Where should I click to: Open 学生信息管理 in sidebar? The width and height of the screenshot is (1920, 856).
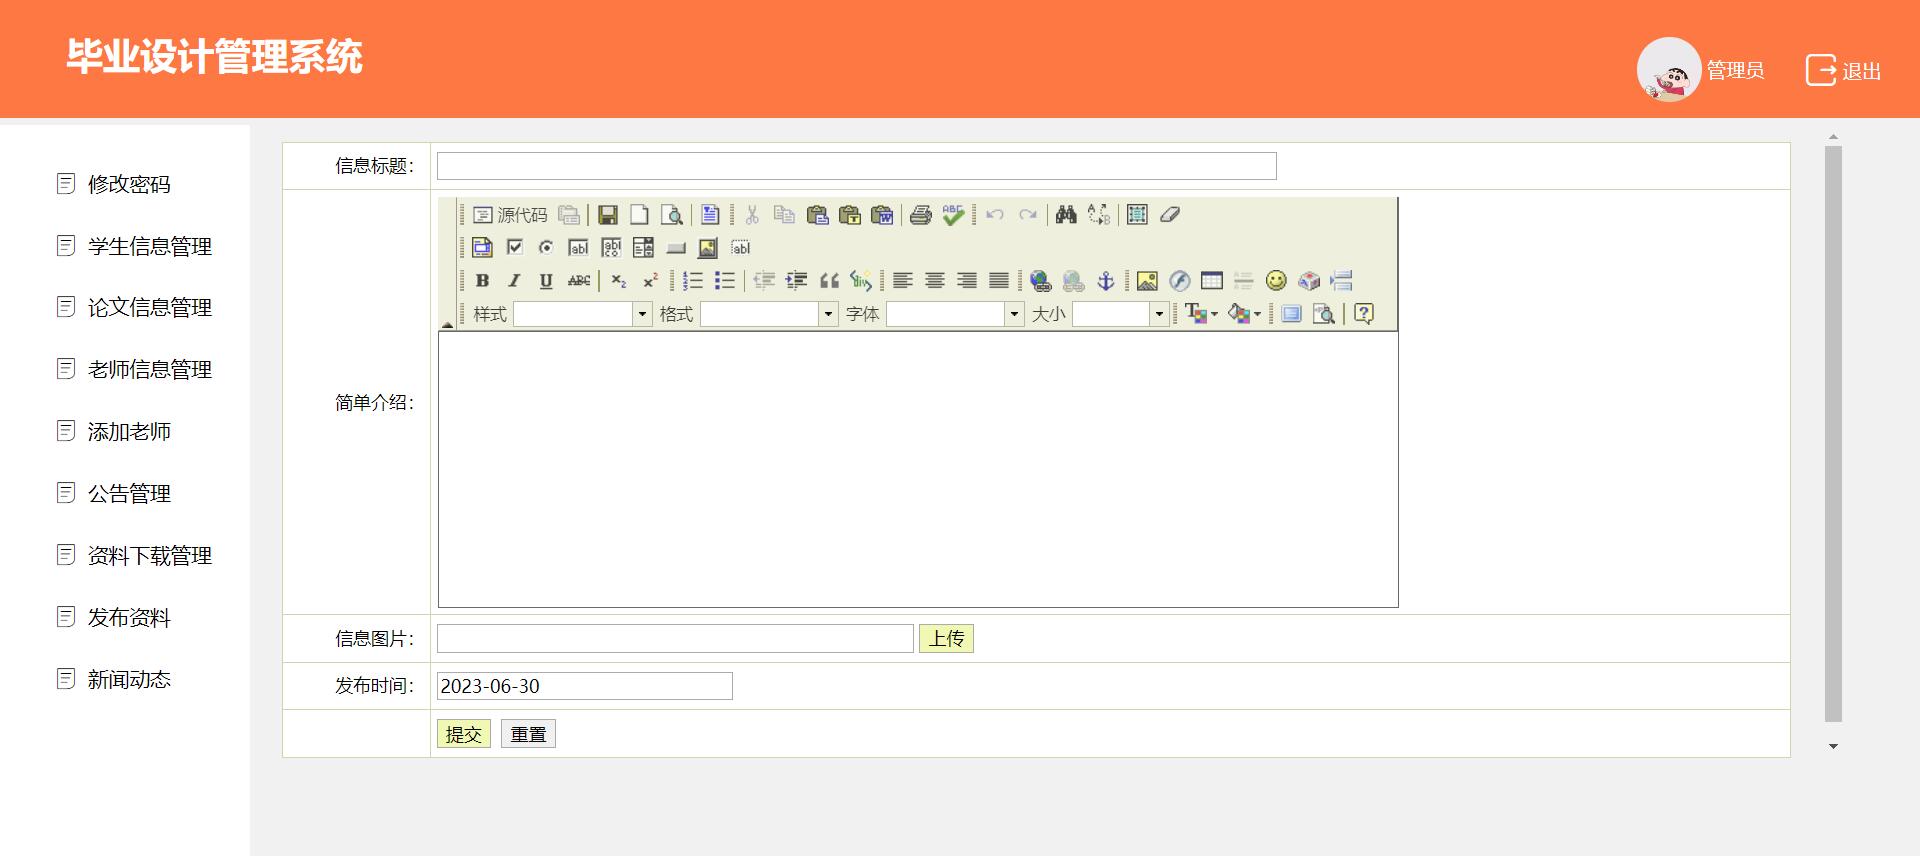point(150,246)
